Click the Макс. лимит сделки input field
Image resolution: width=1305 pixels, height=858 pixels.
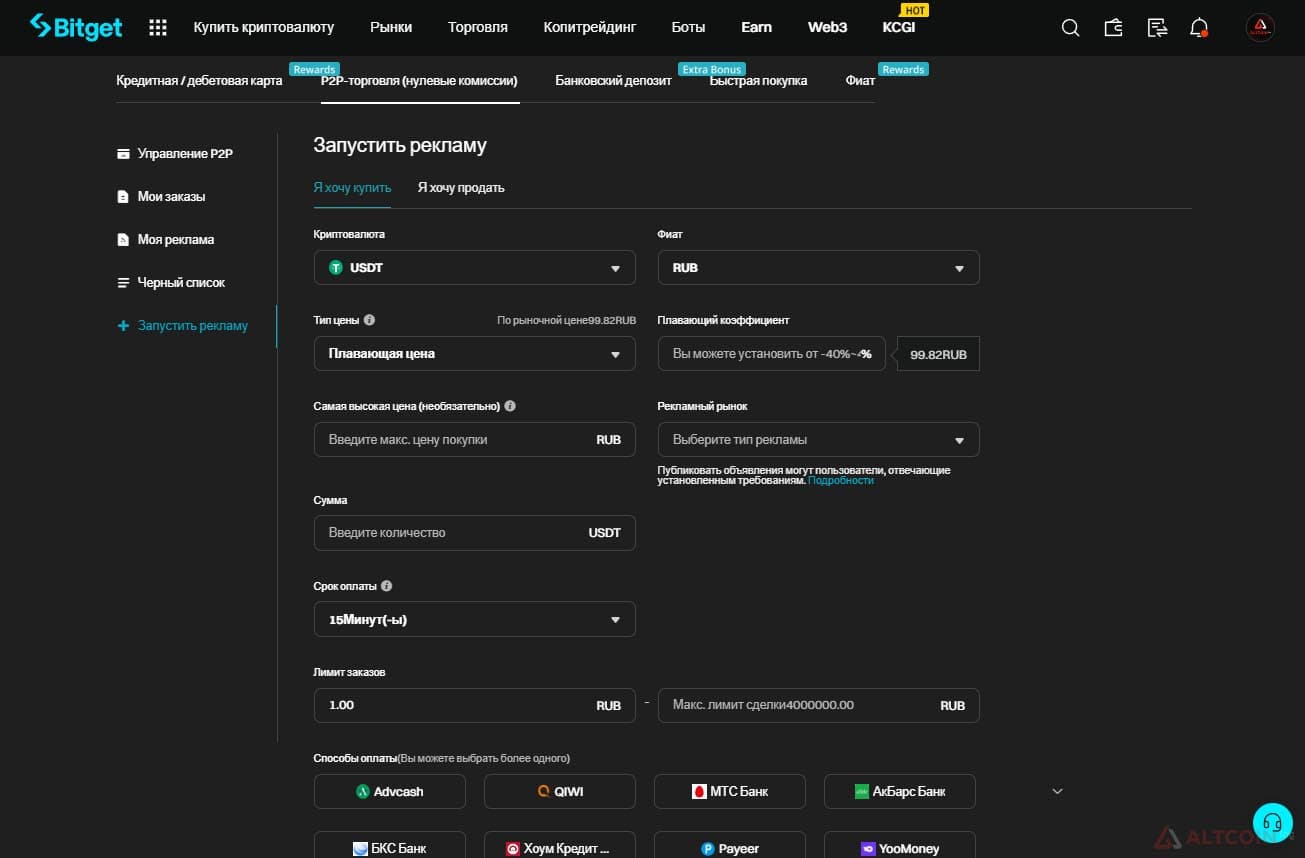coord(819,705)
